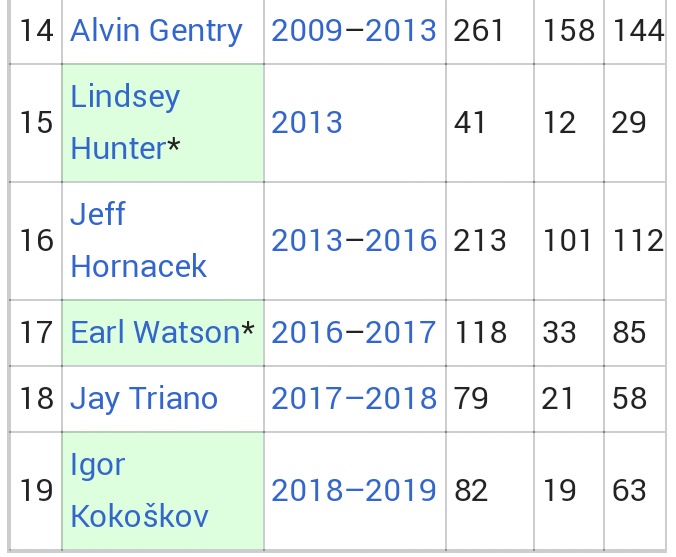Viewport: 676px width, 557px height.
Task: Open the Igor Kokoškov link
Action: (138, 490)
